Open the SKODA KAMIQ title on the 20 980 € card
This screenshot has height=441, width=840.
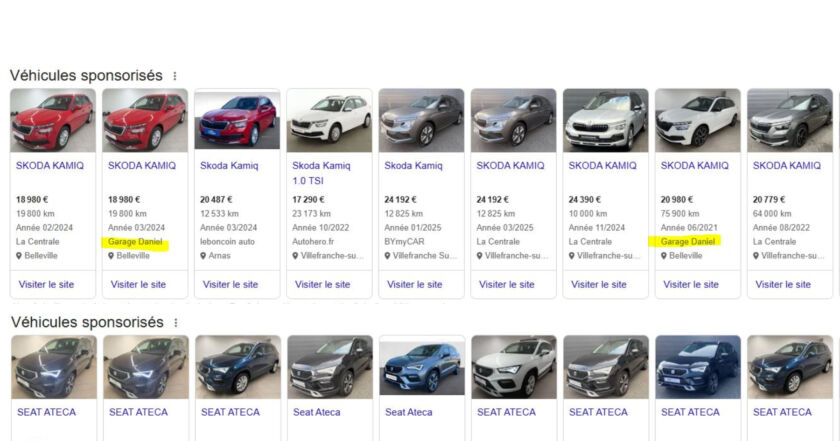(695, 166)
